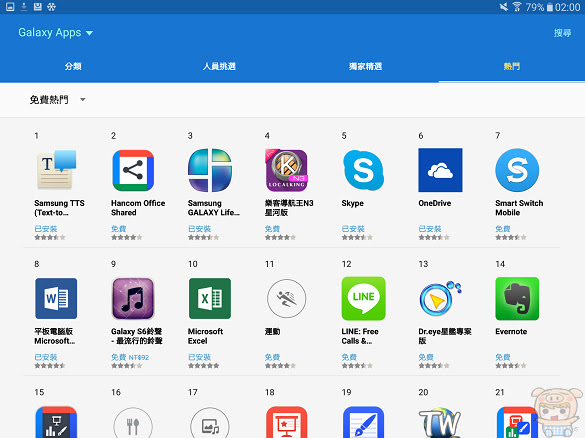
Task: Open the Skype app icon ranked 5
Action: coord(363,170)
